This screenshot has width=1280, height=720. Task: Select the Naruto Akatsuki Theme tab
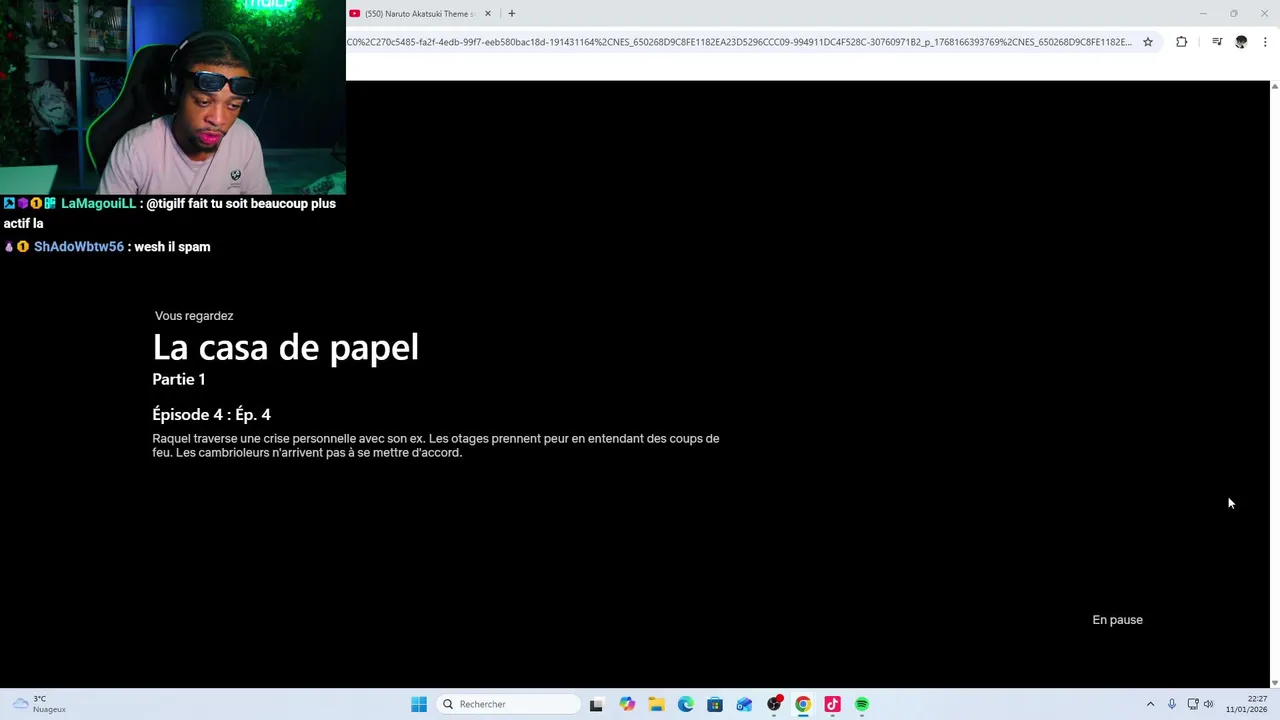(420, 14)
